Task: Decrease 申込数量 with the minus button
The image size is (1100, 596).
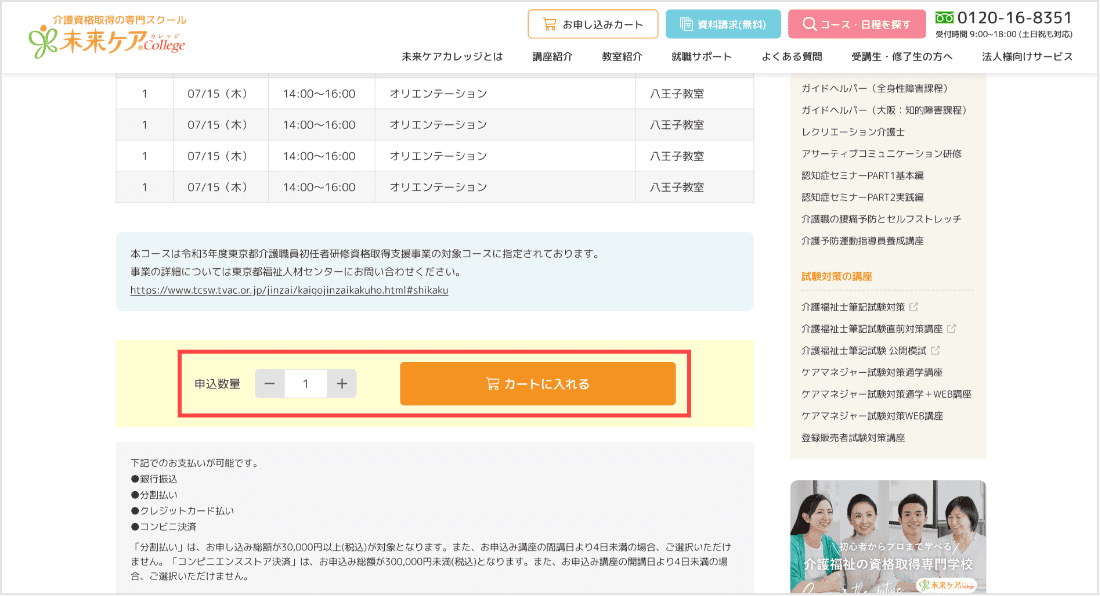Action: pyautogui.click(x=269, y=382)
